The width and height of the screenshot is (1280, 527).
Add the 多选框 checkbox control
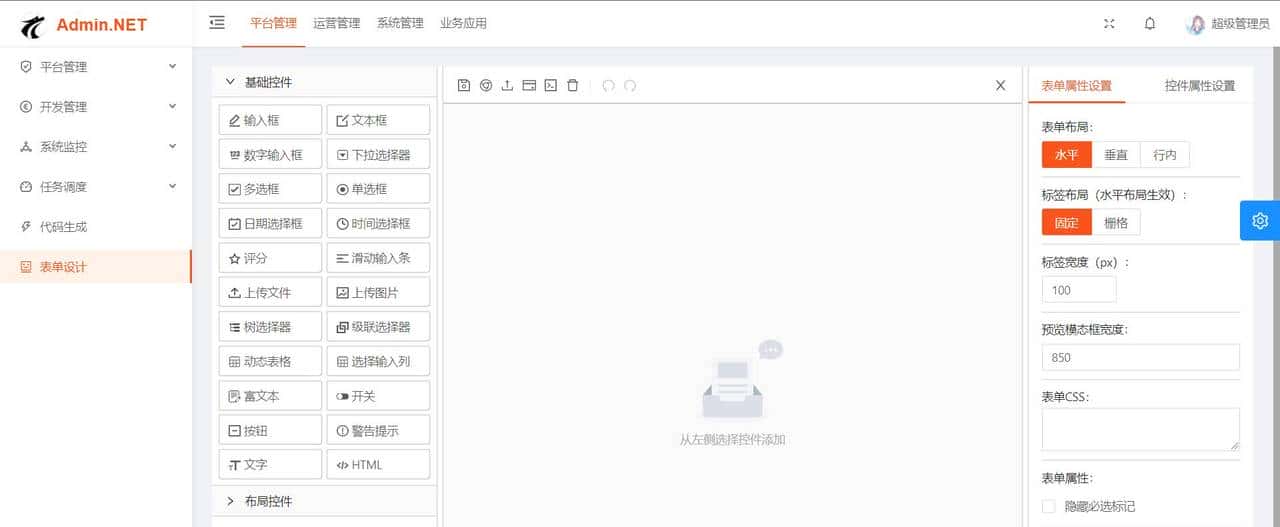click(270, 189)
